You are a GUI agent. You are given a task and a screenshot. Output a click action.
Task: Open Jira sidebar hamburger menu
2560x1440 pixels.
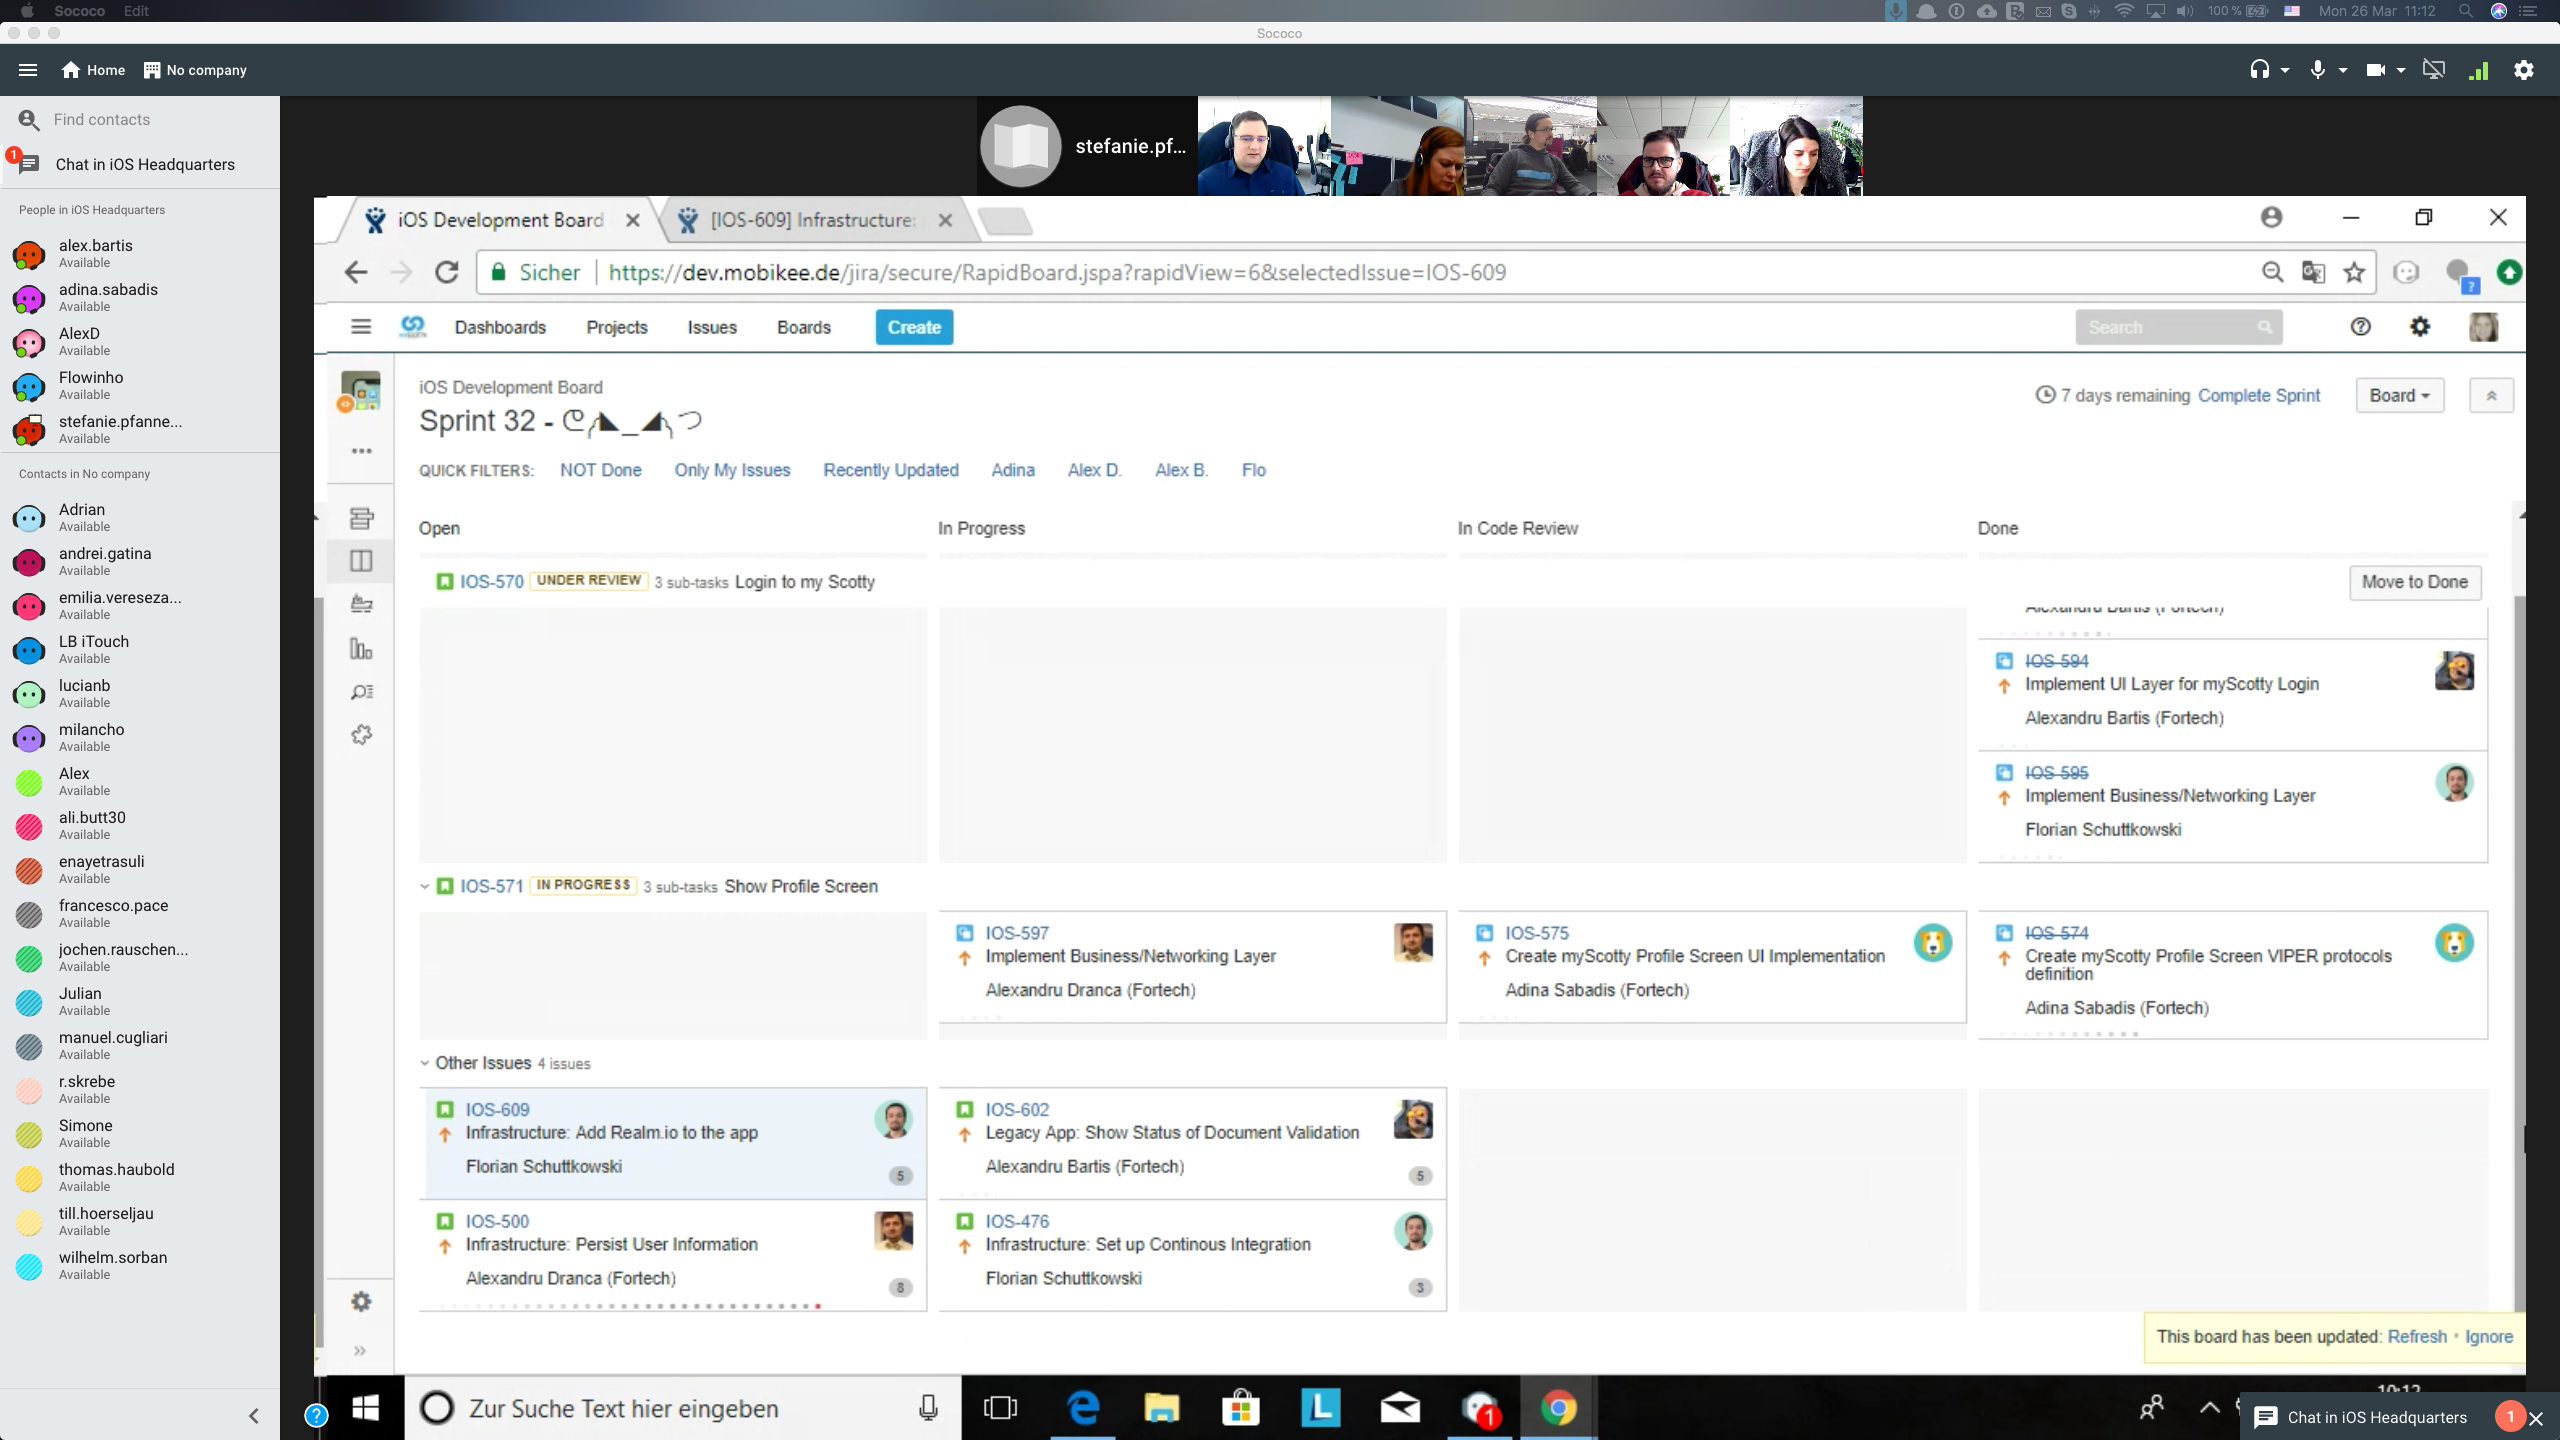point(361,327)
